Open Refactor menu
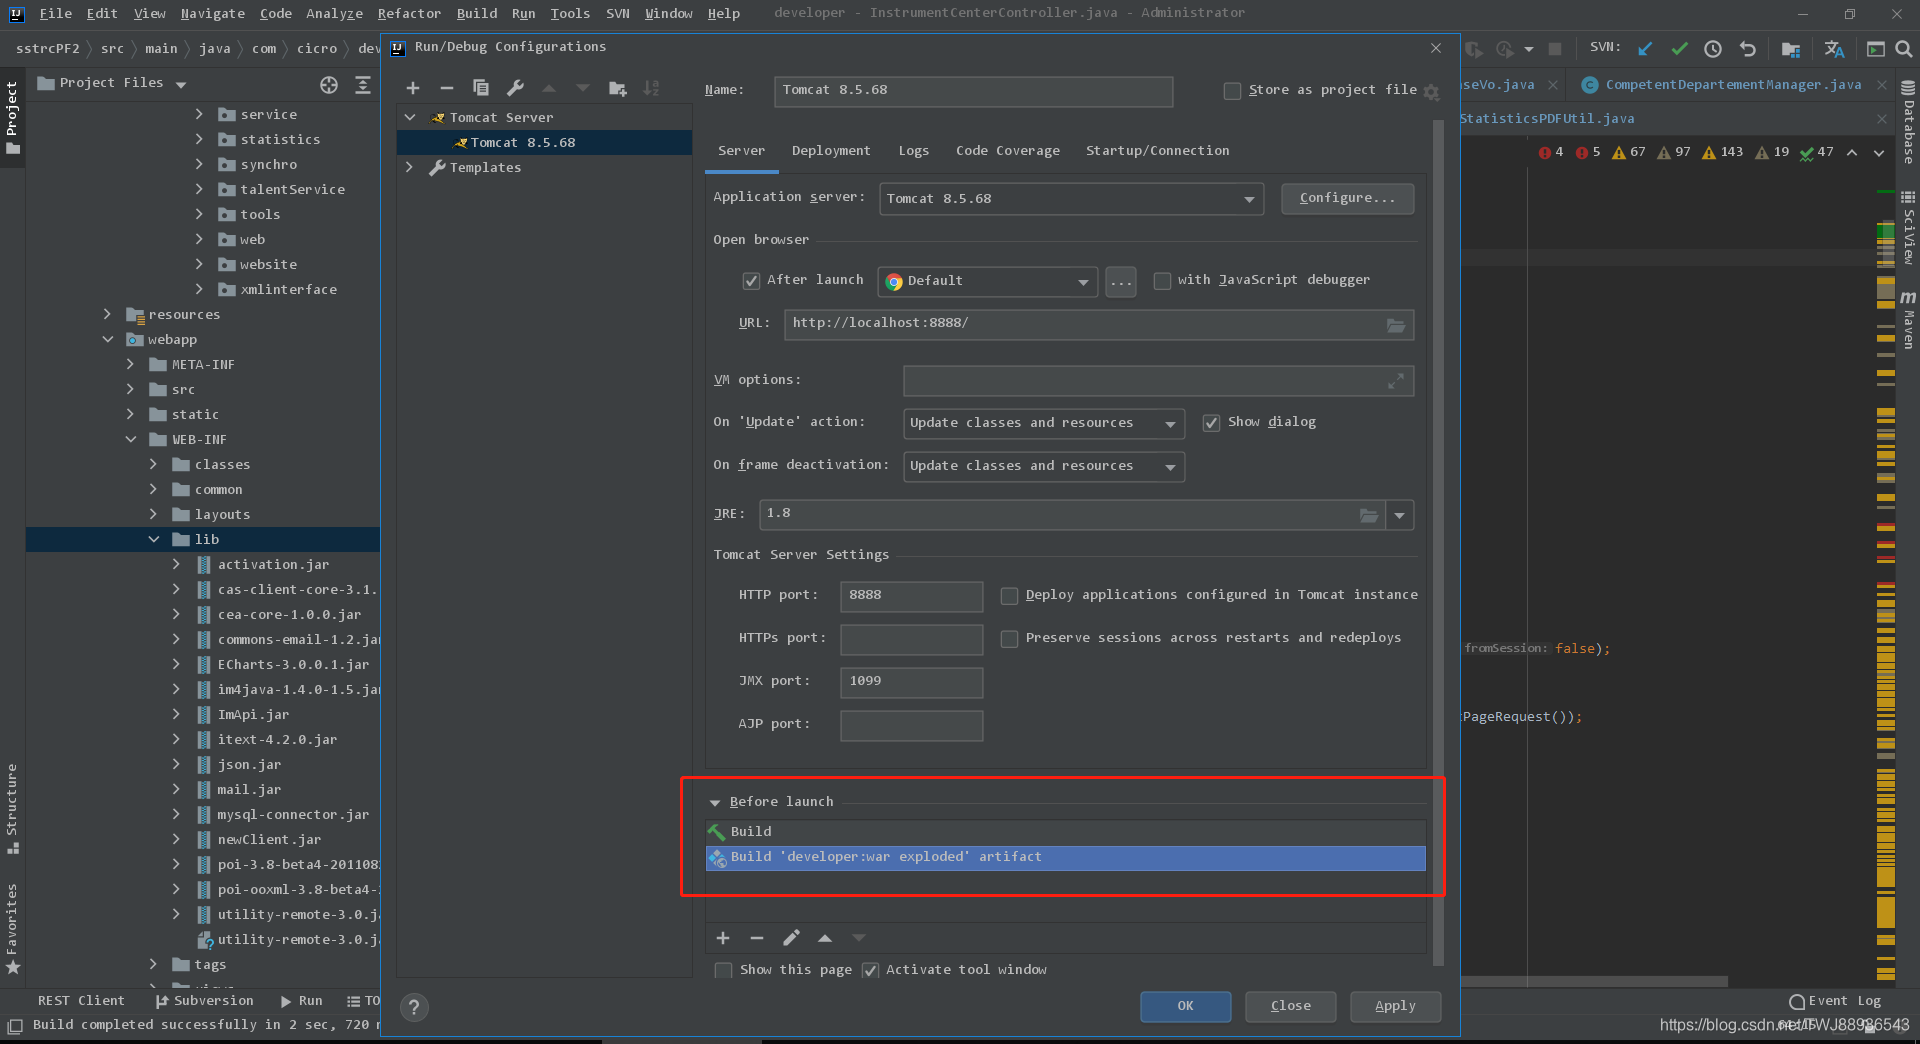This screenshot has width=1920, height=1044. (409, 13)
